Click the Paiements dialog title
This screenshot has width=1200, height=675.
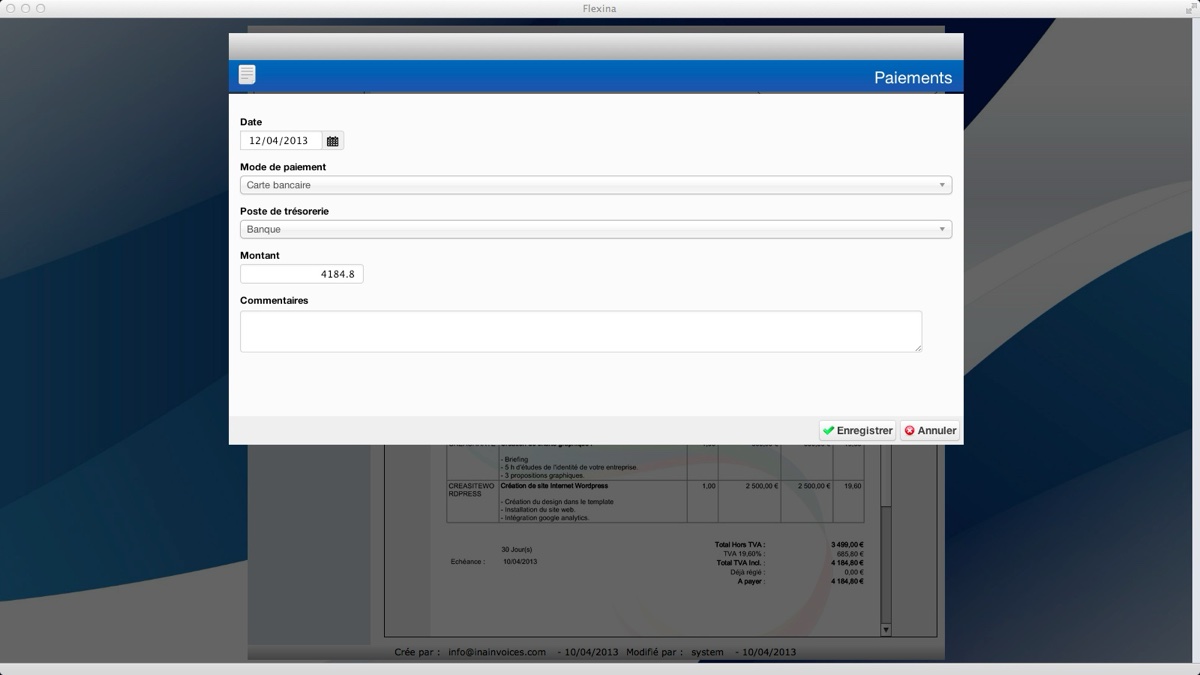click(x=913, y=77)
